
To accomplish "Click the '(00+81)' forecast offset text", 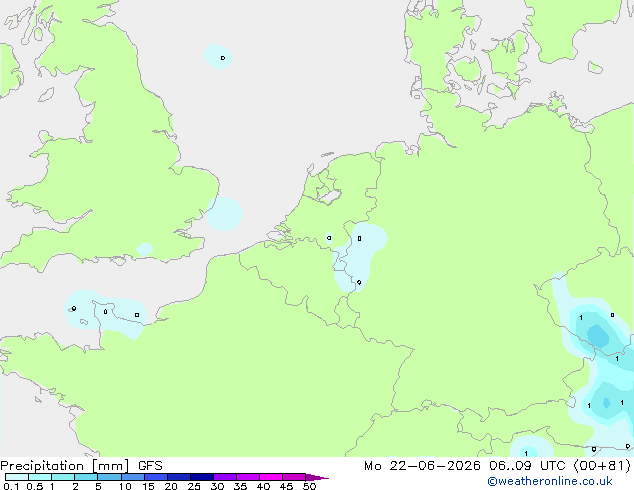I will [602, 466].
